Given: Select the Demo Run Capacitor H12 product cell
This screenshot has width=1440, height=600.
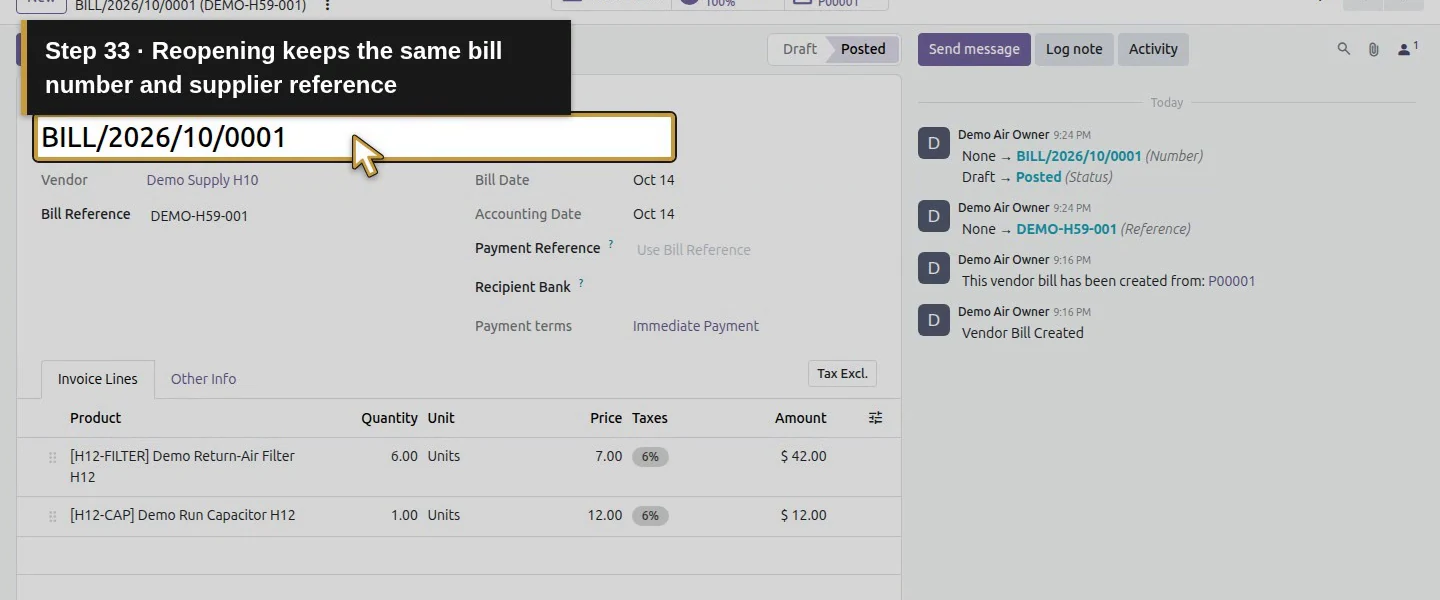Looking at the screenshot, I should coord(182,516).
